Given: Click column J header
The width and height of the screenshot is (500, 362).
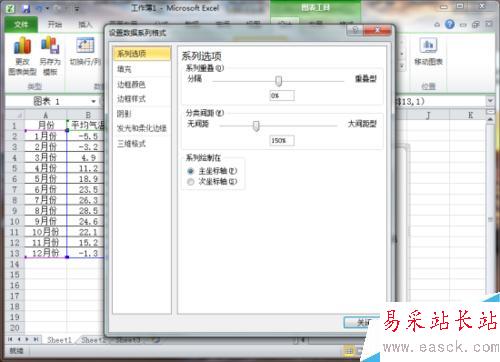Looking at the screenshot, I should 428,115.
